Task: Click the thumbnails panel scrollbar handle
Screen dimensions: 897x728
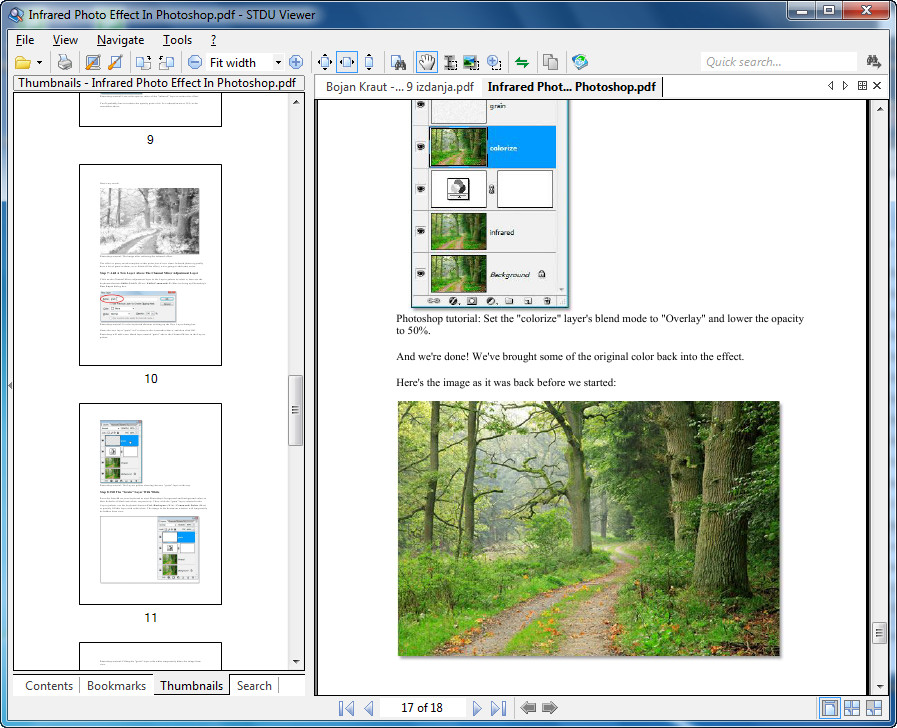Action: point(295,409)
